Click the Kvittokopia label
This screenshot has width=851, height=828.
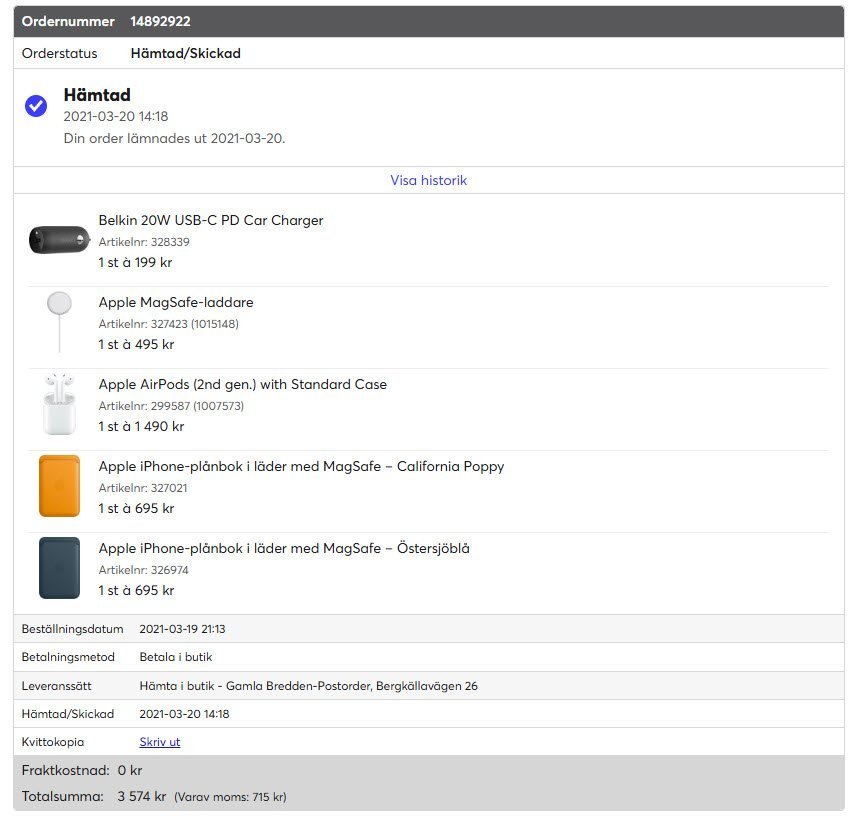pyautogui.click(x=53, y=742)
